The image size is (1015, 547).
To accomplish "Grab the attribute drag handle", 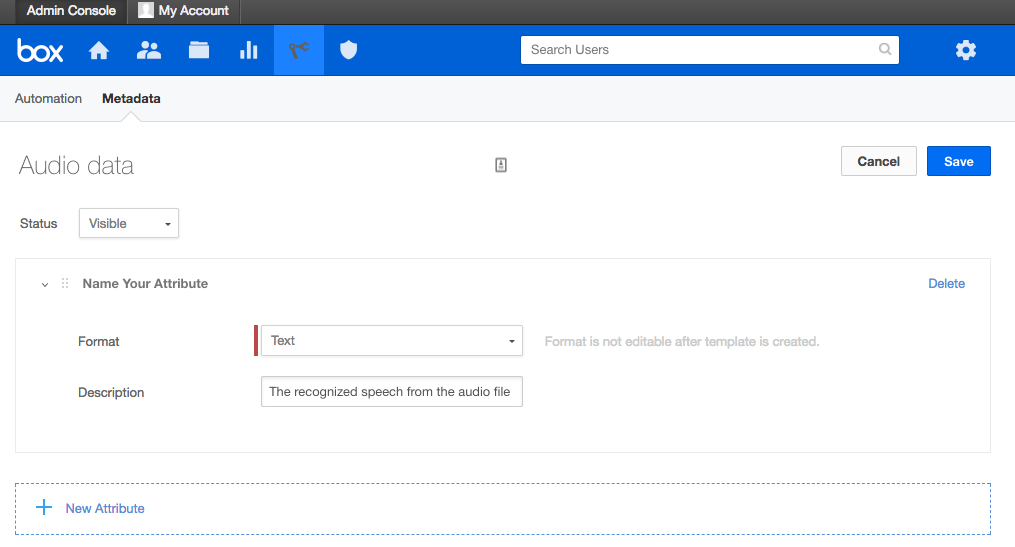I will click(x=65, y=284).
